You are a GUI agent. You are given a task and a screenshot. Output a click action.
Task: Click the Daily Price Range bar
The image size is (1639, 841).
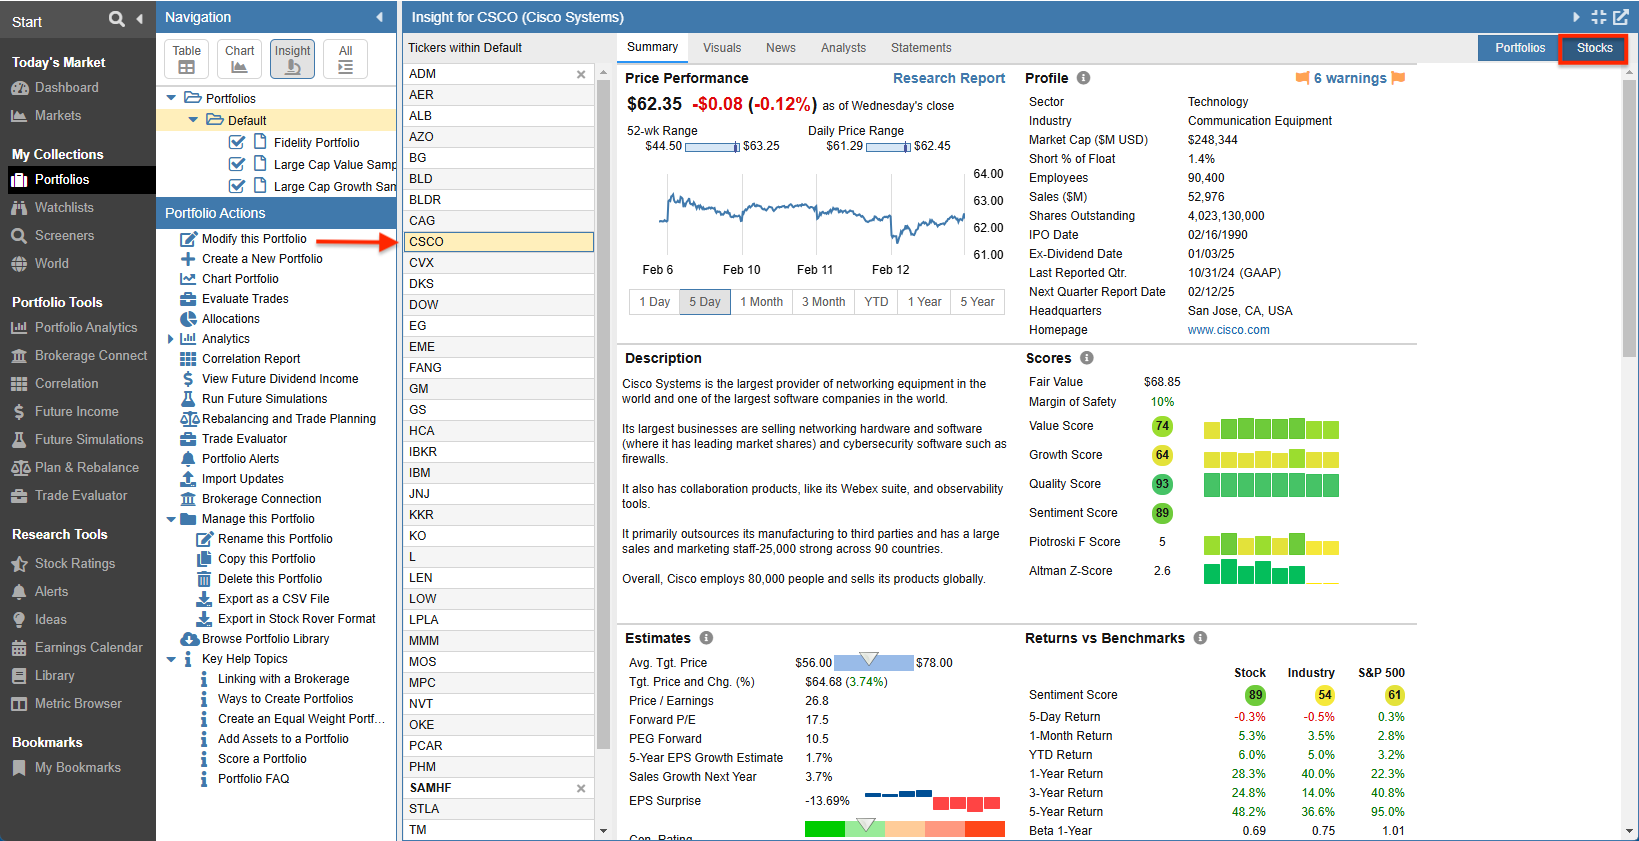[888, 147]
